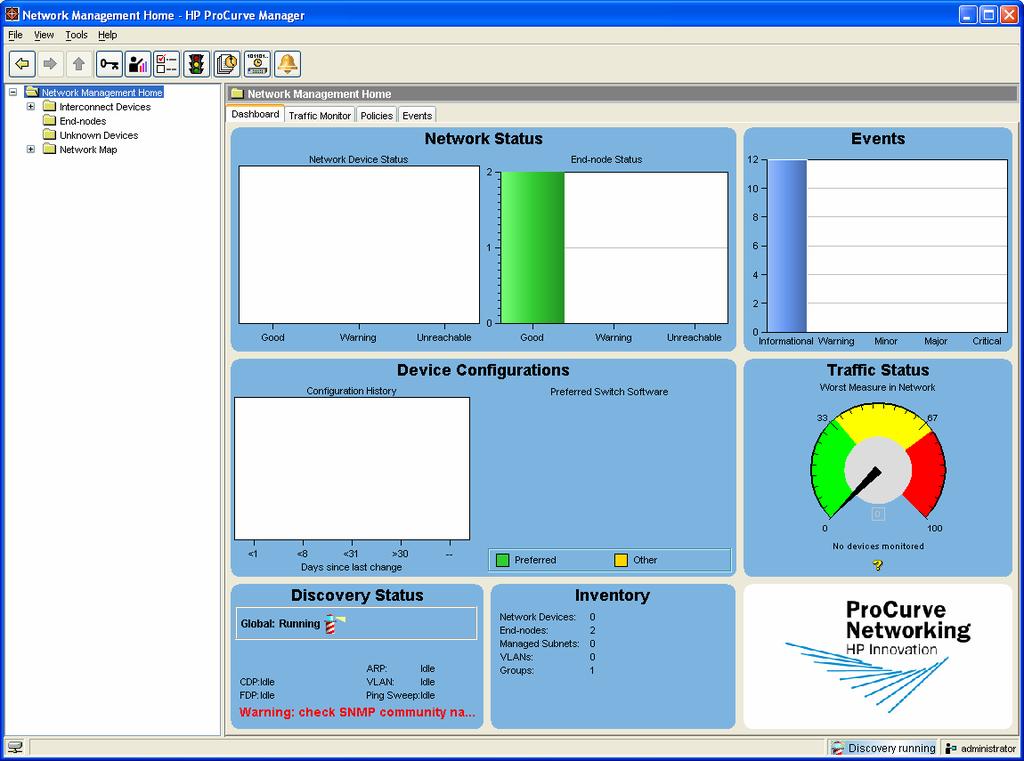Switch to the Traffic Monitor tab

319,116
